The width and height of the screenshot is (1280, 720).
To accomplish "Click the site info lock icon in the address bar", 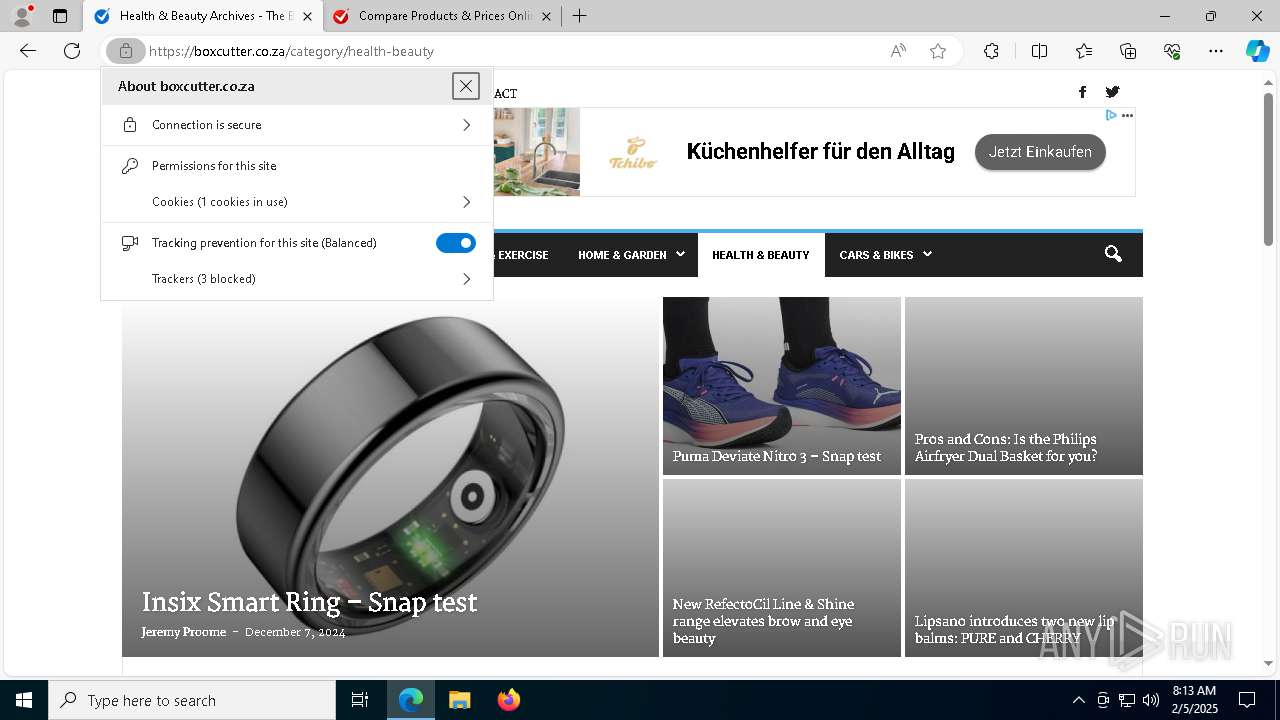I will point(126,51).
